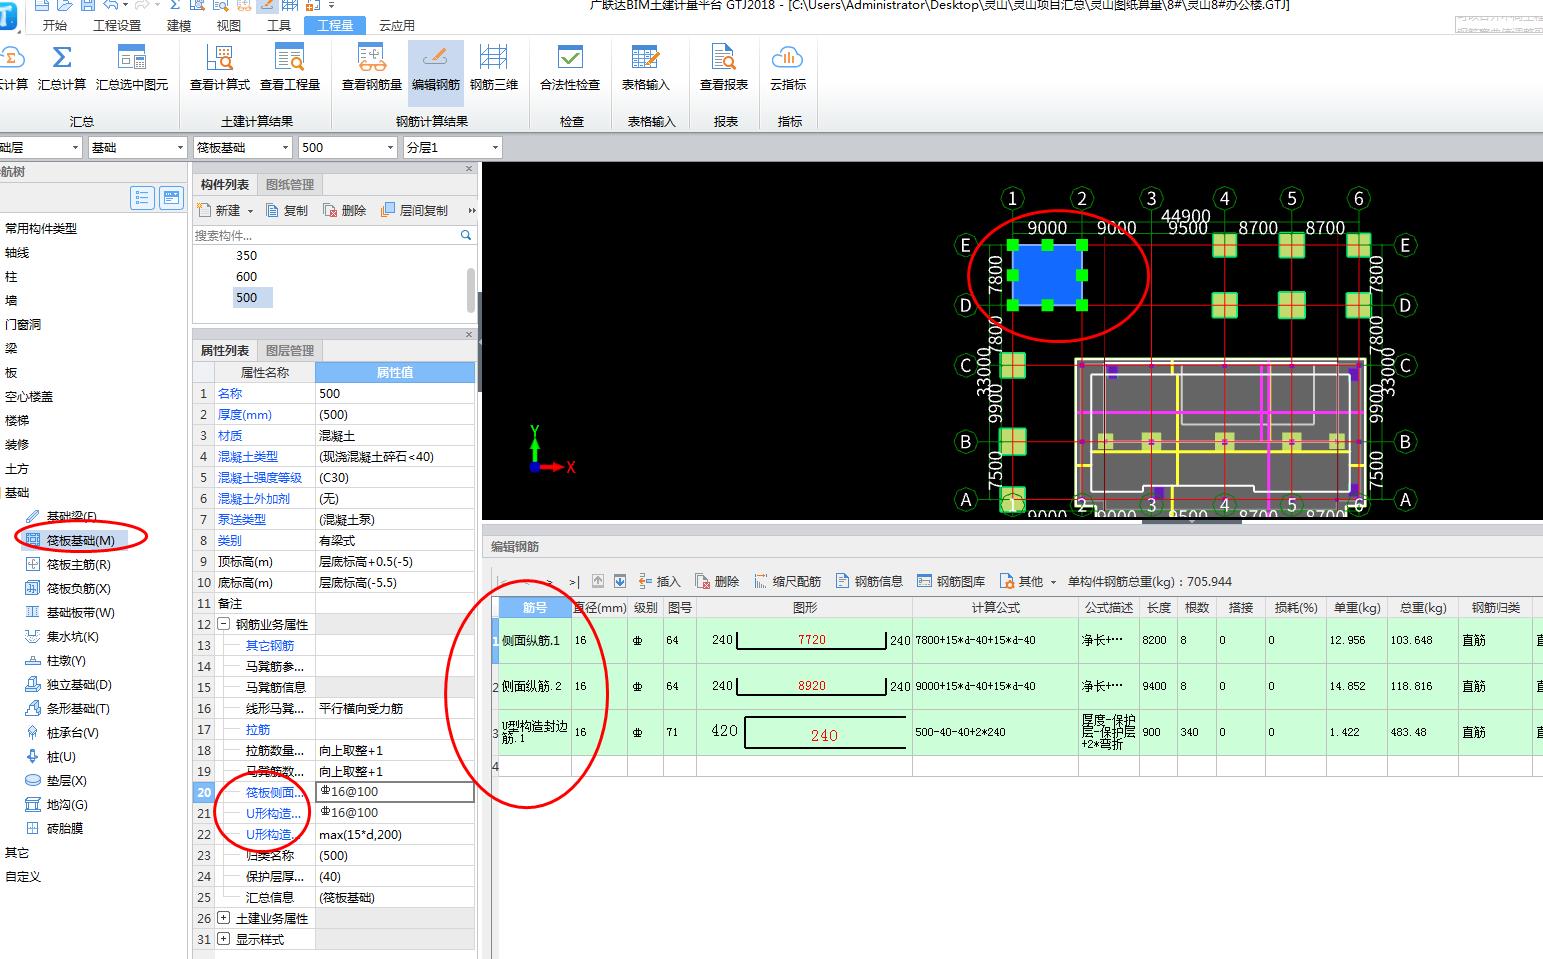Switch to 云应用 ribbon tab

pos(397,26)
